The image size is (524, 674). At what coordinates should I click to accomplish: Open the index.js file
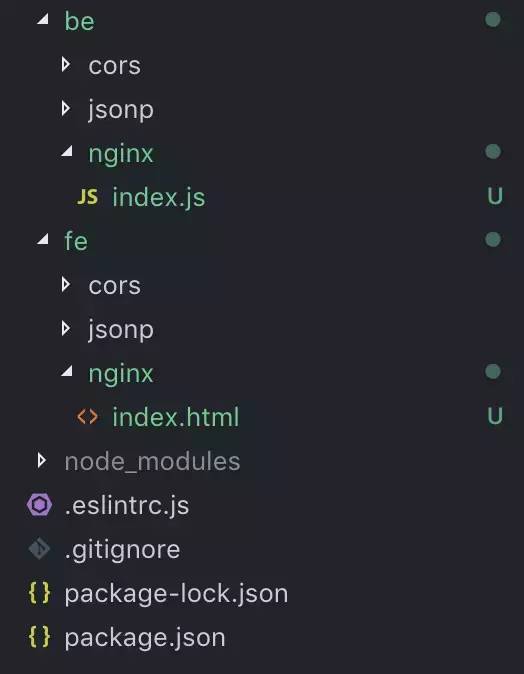pyautogui.click(x=159, y=198)
